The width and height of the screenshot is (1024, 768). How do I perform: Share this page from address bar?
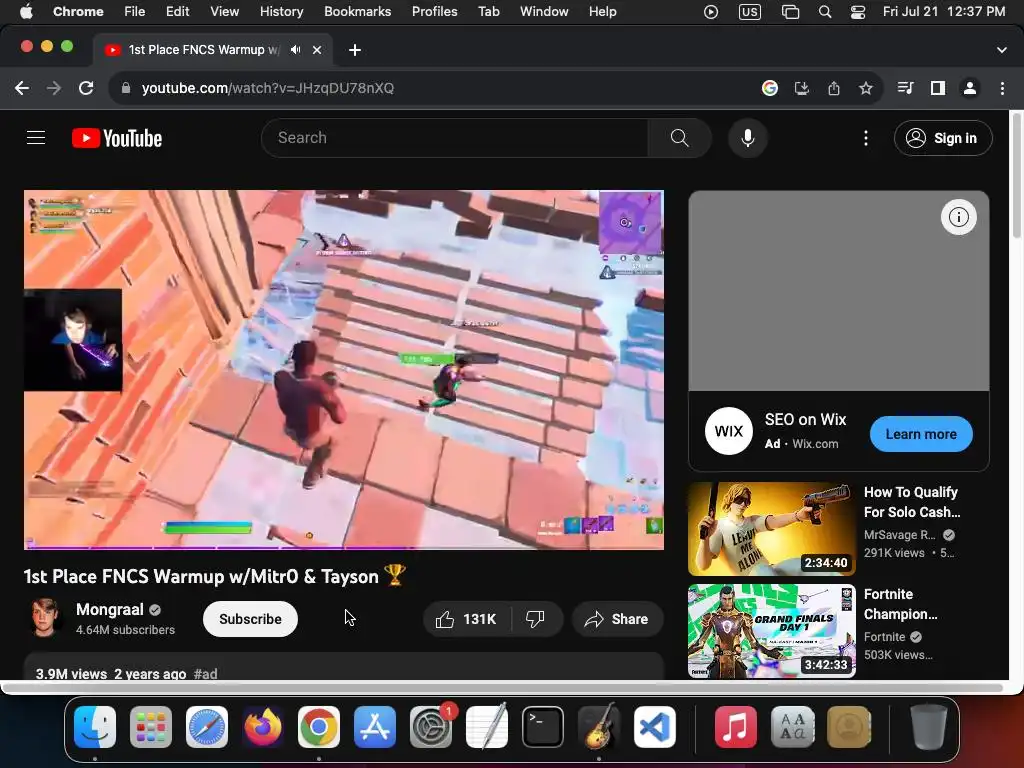pyautogui.click(x=834, y=88)
